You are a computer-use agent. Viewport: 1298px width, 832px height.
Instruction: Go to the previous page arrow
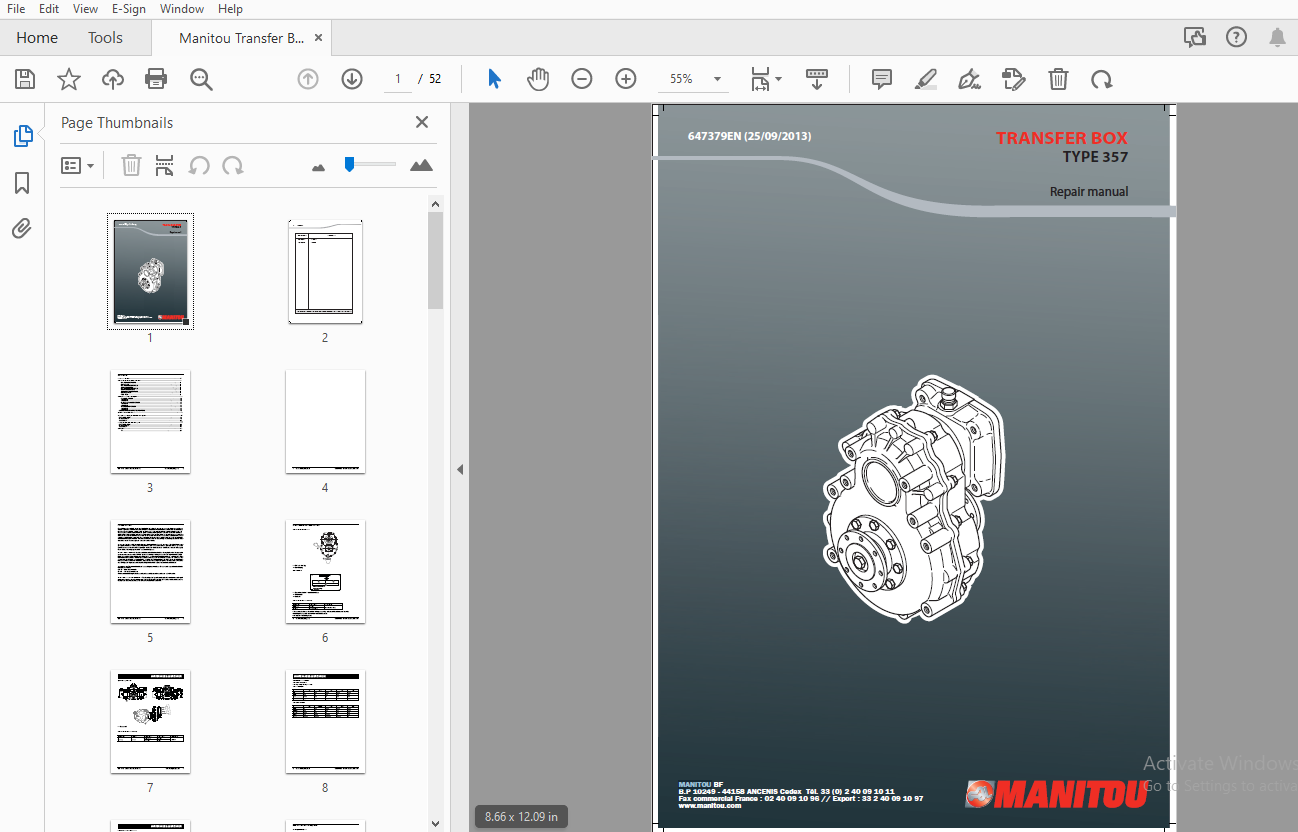pos(308,79)
